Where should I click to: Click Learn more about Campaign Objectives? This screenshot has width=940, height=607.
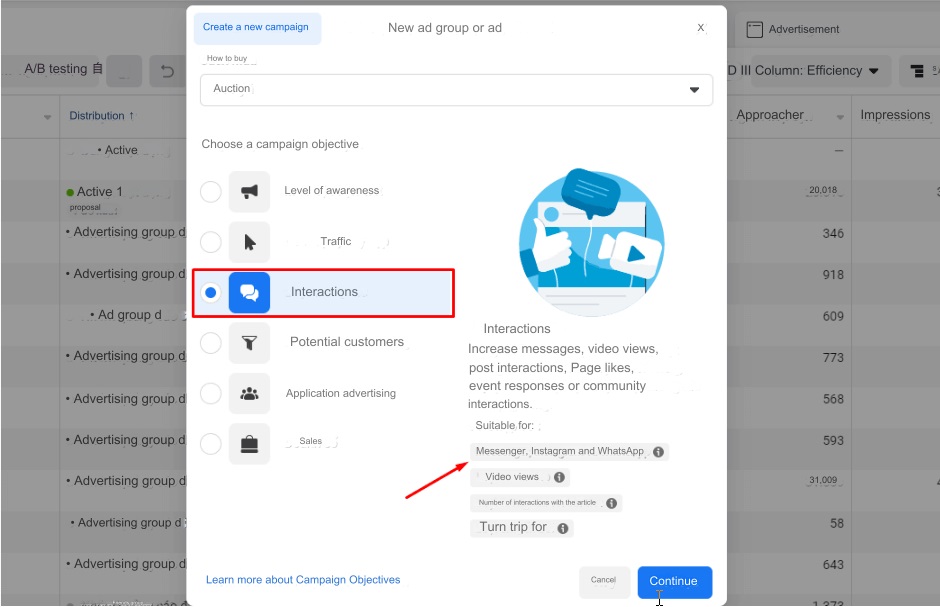click(x=304, y=580)
